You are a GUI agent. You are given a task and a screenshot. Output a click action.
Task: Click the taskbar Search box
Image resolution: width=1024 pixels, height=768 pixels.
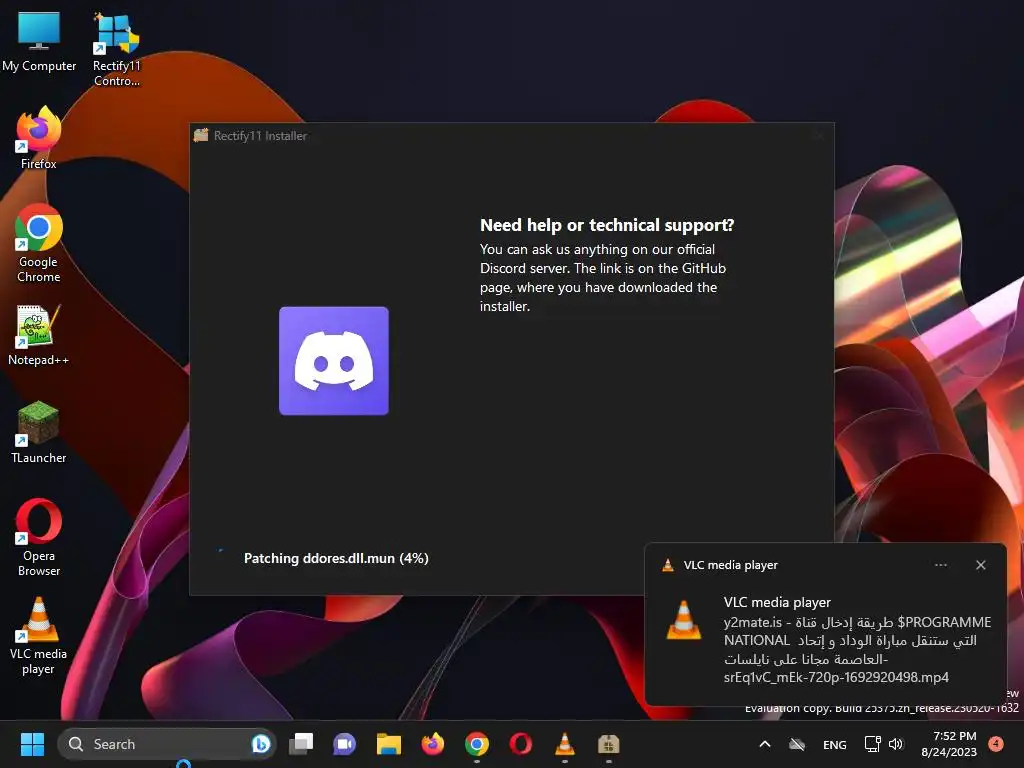(x=167, y=744)
